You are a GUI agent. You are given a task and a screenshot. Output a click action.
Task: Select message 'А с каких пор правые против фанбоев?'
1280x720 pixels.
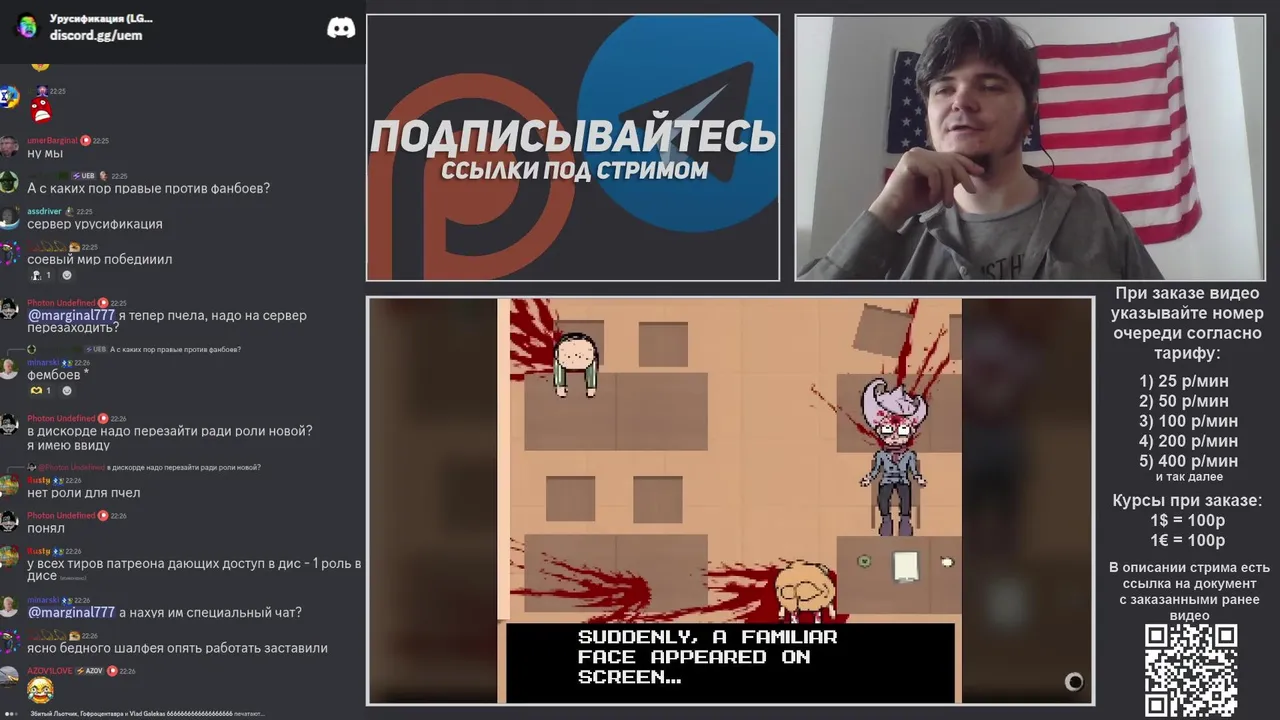148,189
